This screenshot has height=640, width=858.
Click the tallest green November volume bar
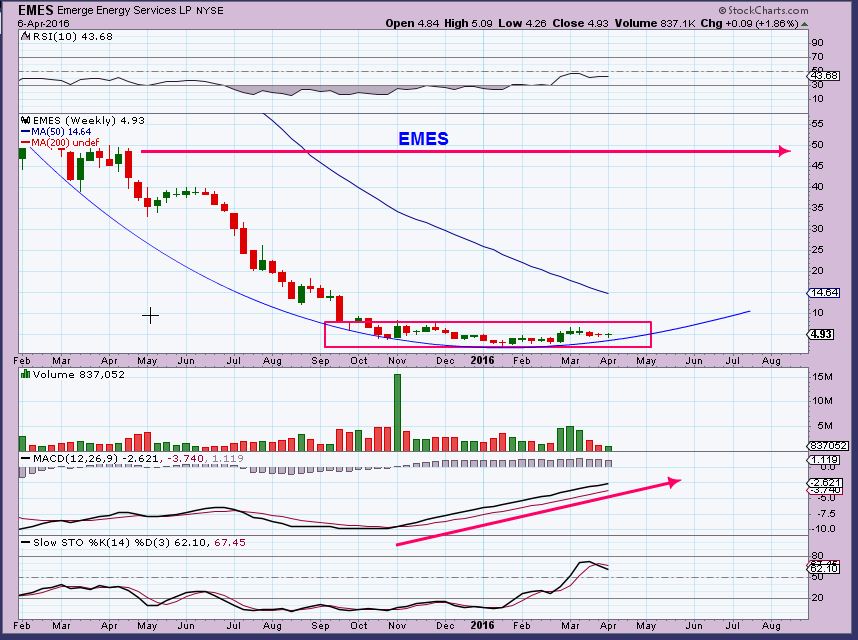point(397,412)
